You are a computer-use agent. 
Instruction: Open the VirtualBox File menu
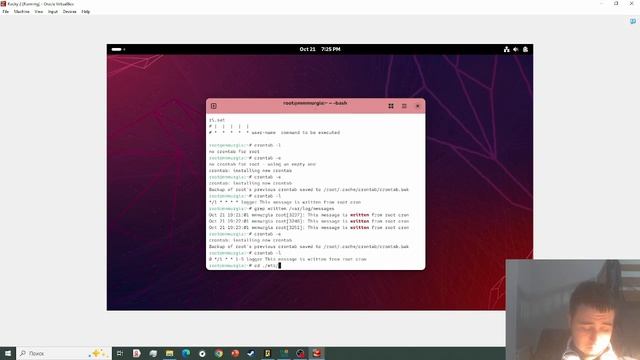pos(5,12)
